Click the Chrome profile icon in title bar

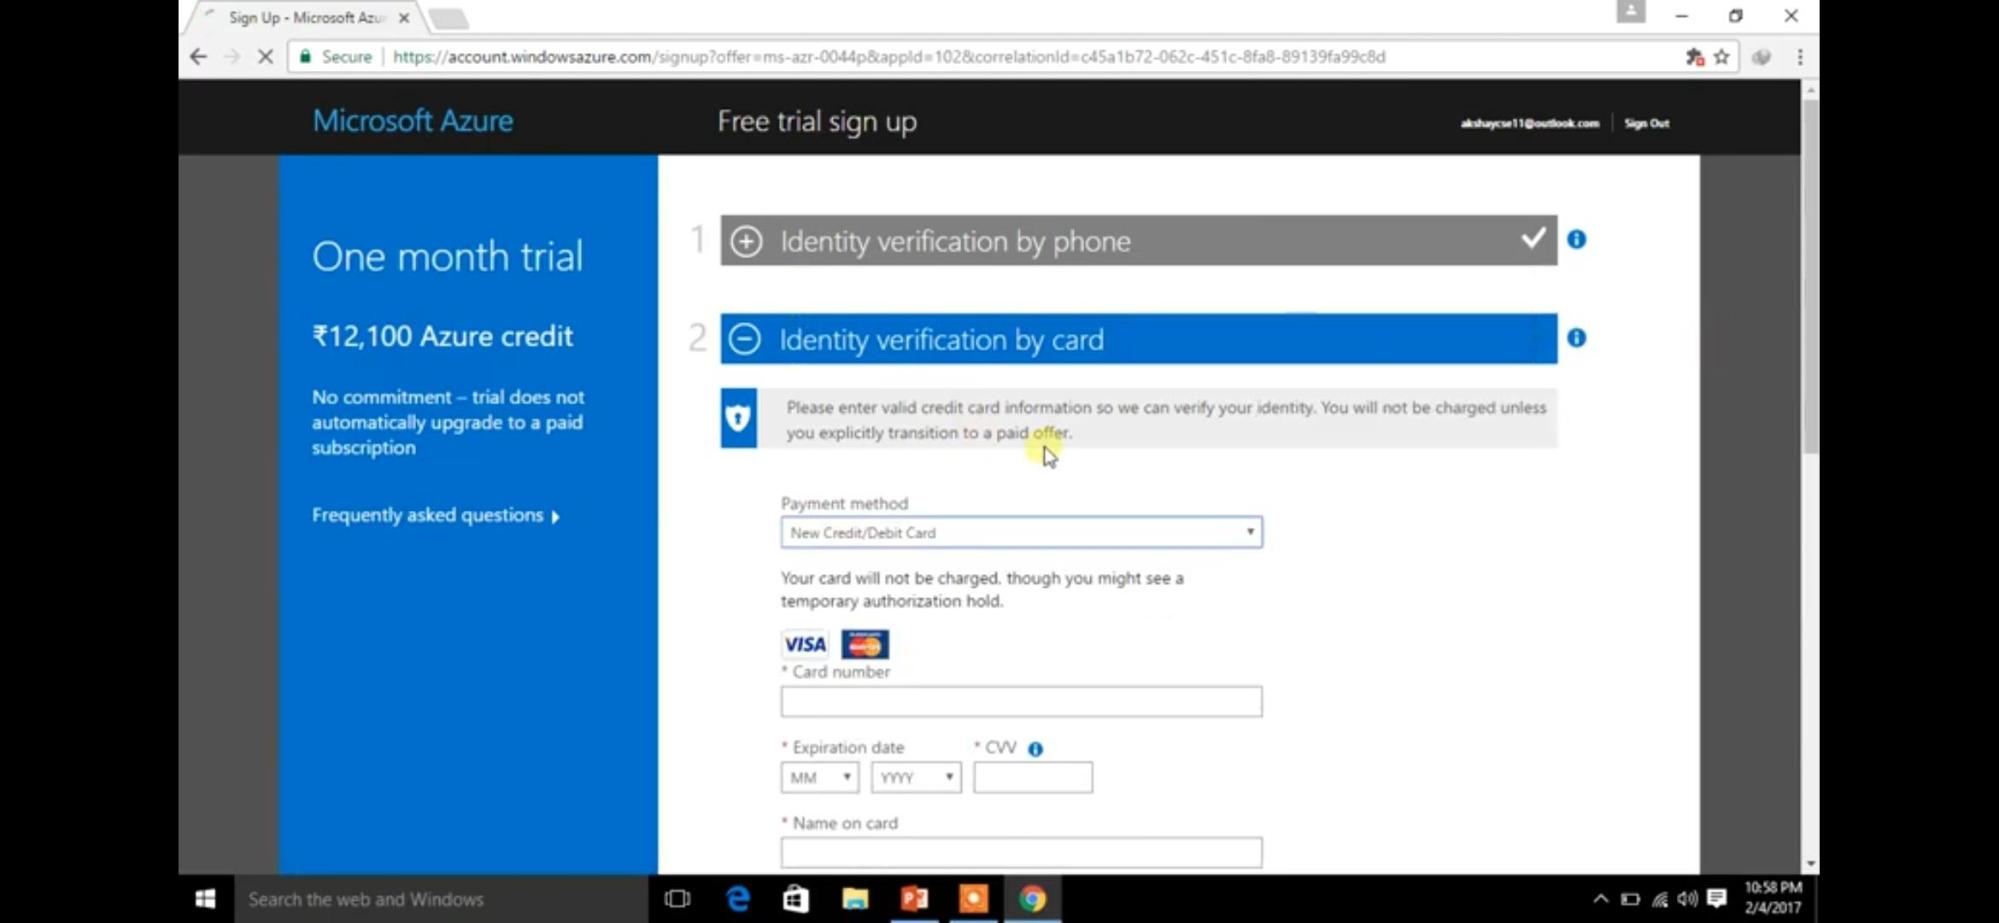[x=1631, y=12]
